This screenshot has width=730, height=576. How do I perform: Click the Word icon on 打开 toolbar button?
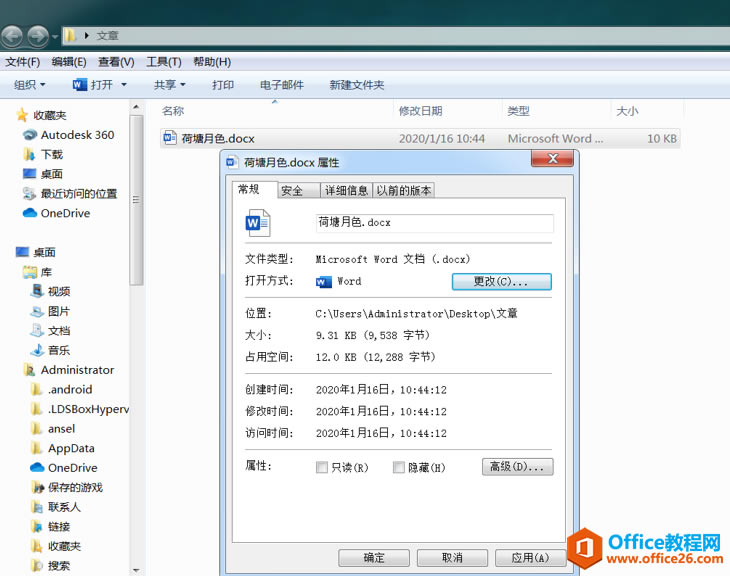point(80,85)
